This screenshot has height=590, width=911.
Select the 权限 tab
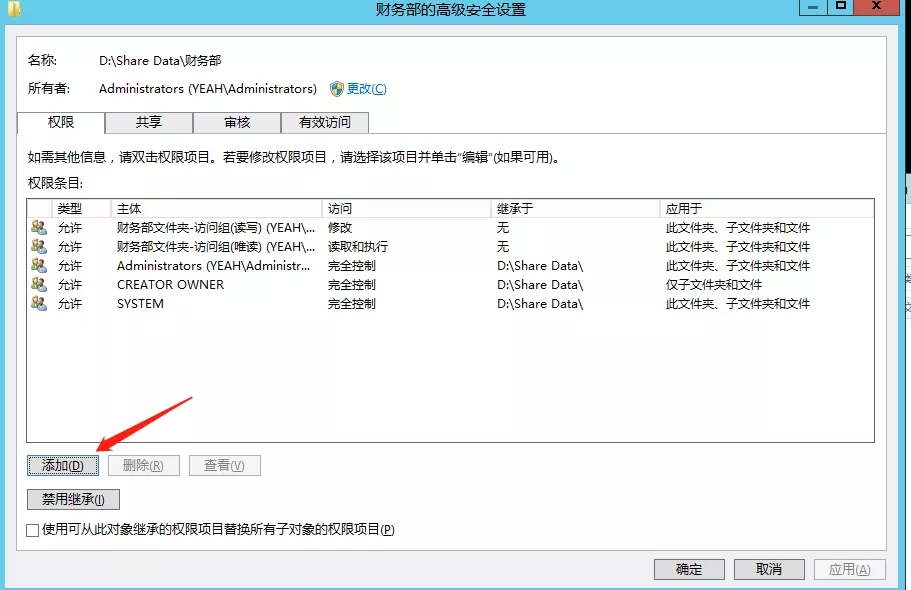(x=61, y=122)
